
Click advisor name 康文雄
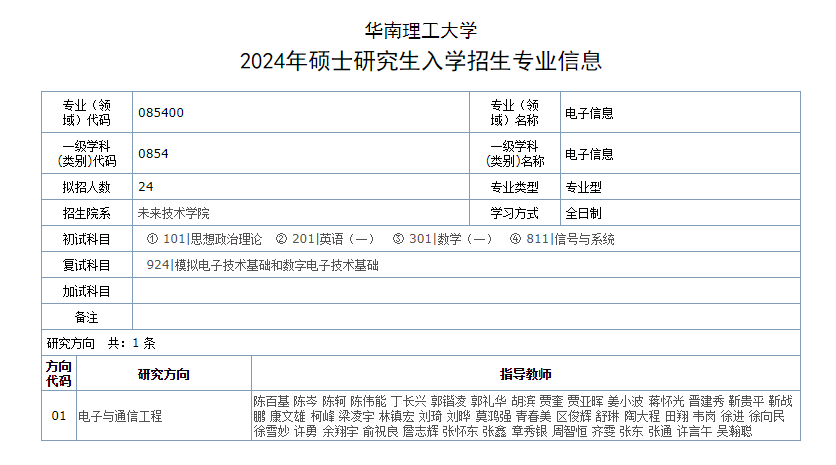click(288, 416)
